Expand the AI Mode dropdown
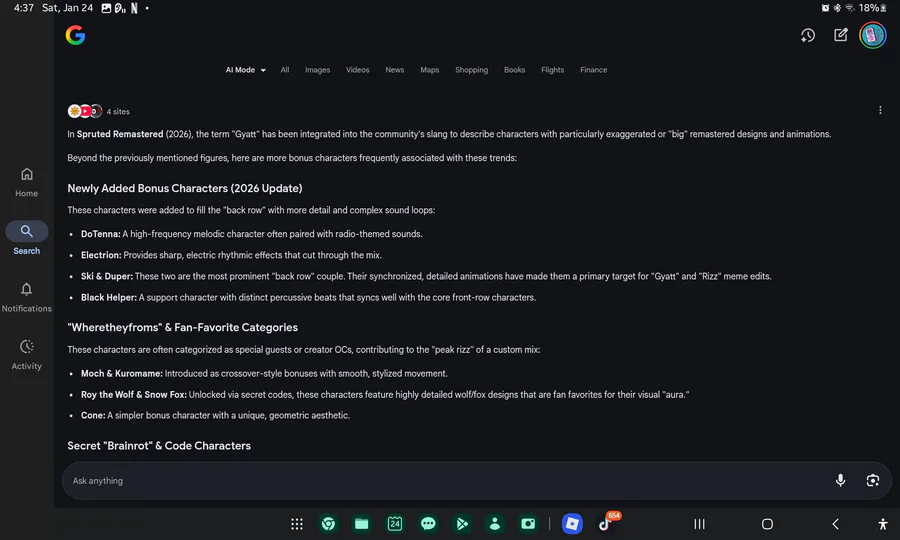Screen dimensions: 900x540 point(246,70)
